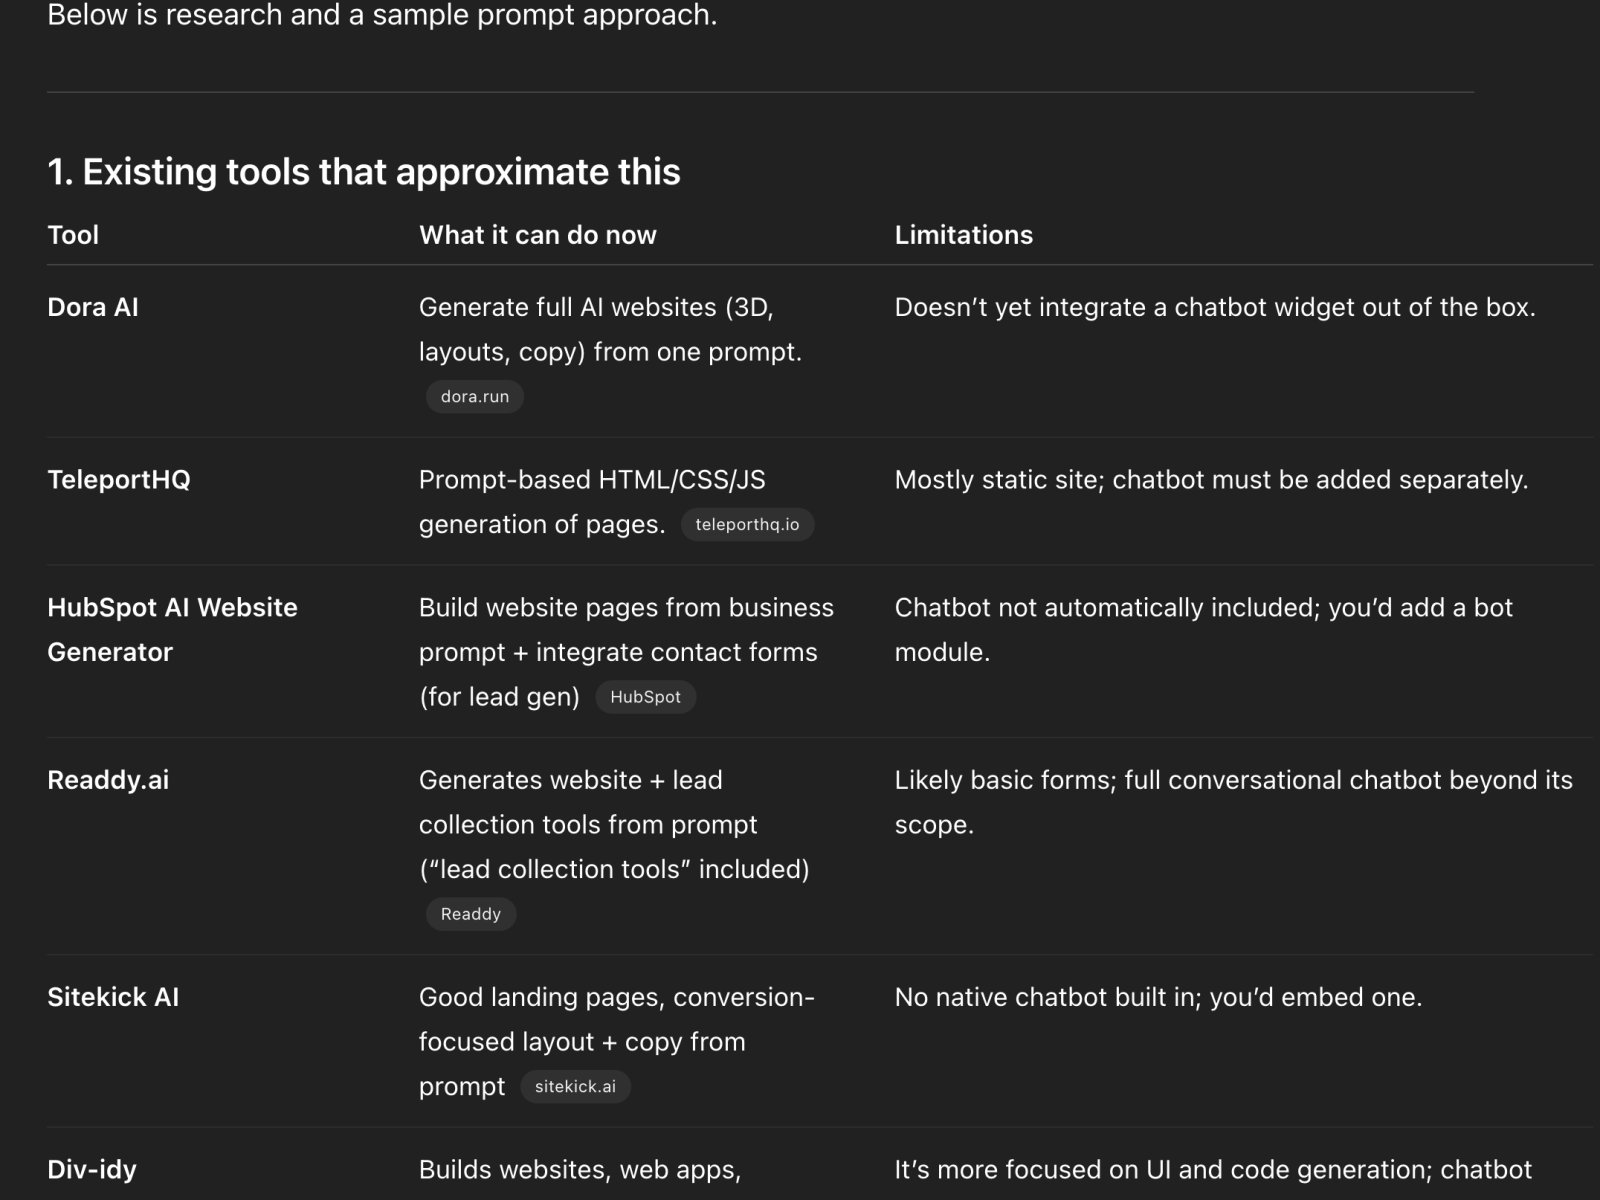1600x1200 pixels.
Task: Click the Readdy.ai tool name
Action: tap(108, 780)
